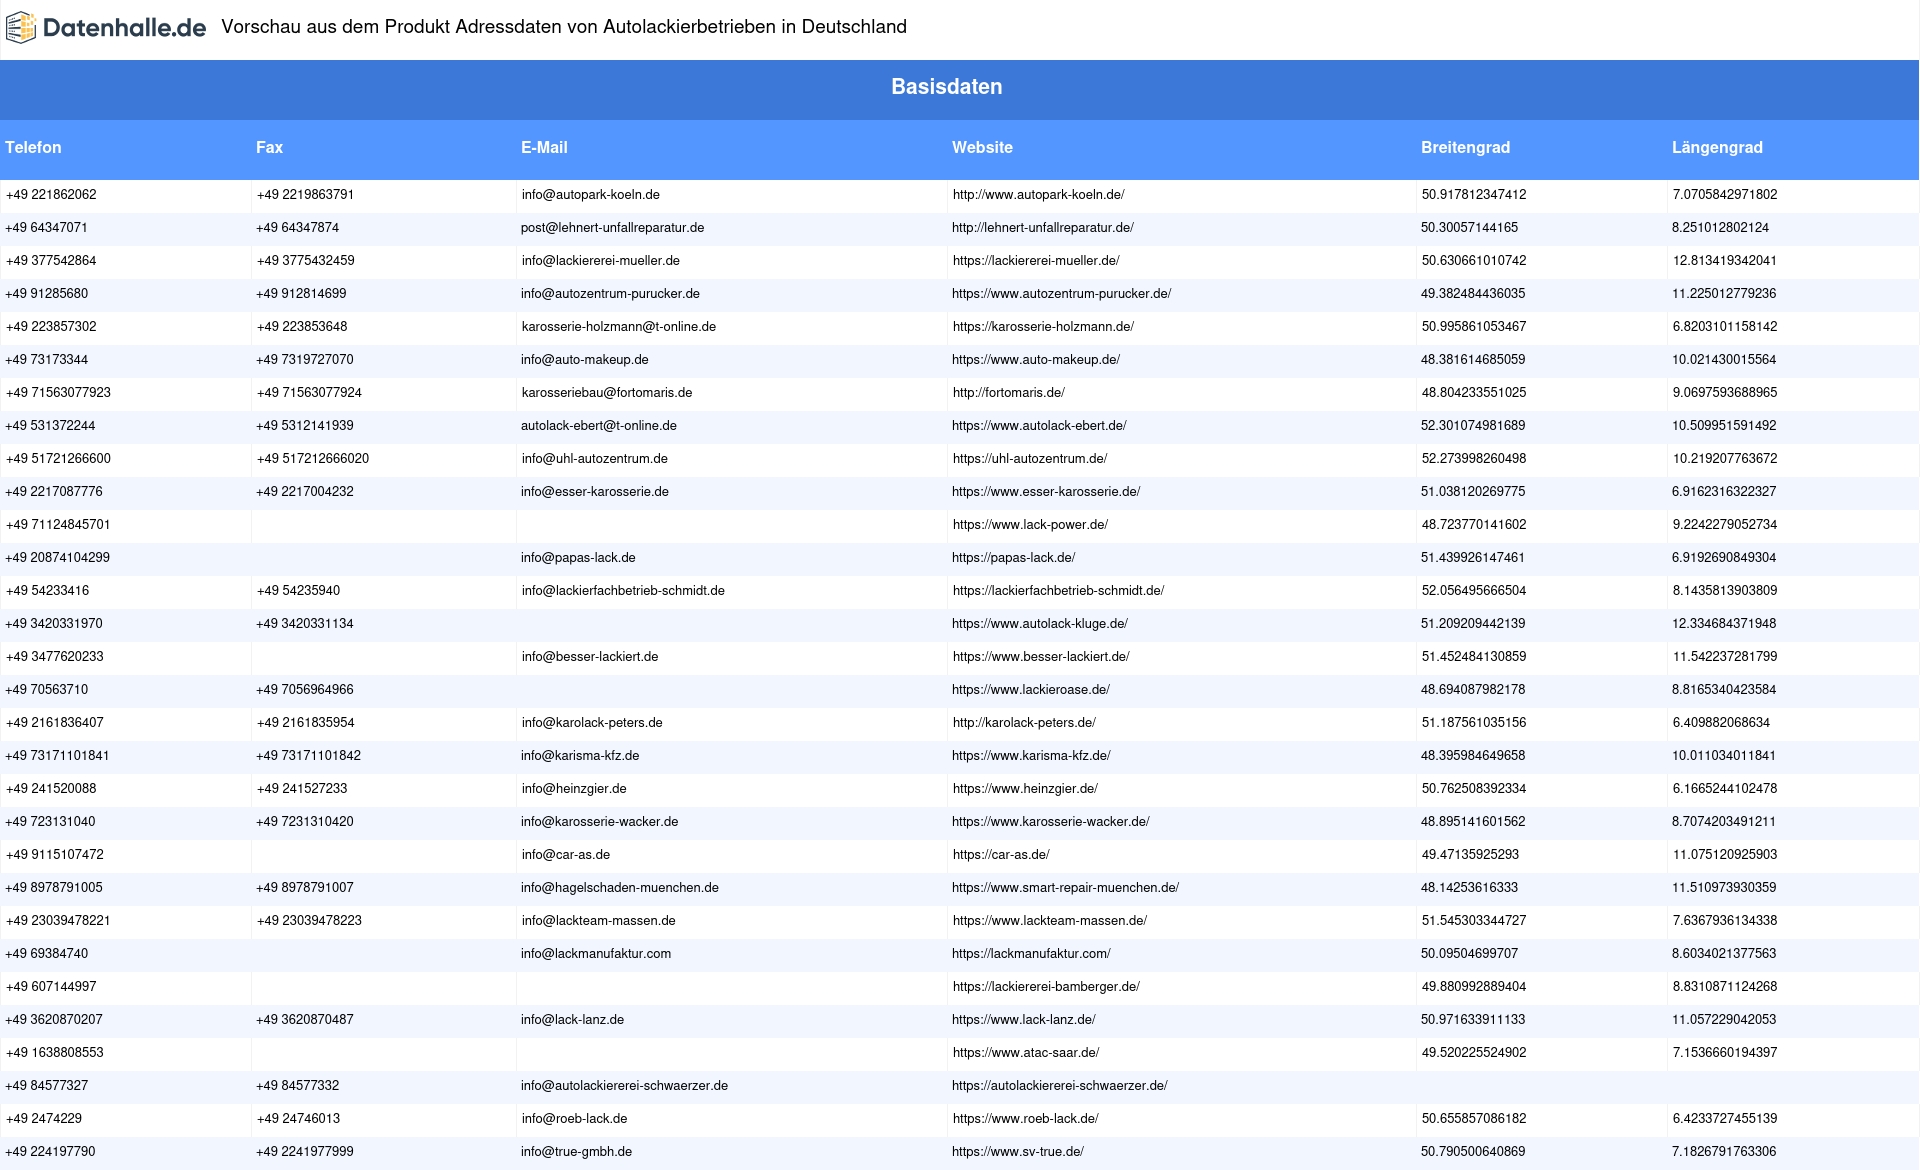Select email info@besser-lackiert.de
Screen dimensions: 1920x1170
589,657
